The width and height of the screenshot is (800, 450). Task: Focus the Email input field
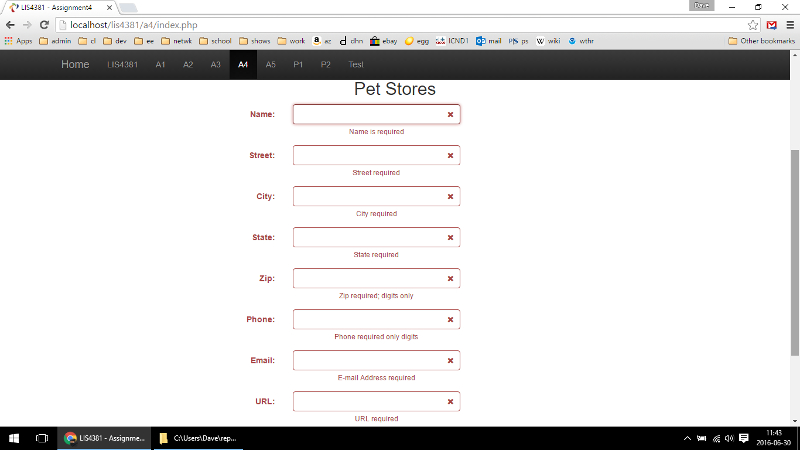pos(377,360)
